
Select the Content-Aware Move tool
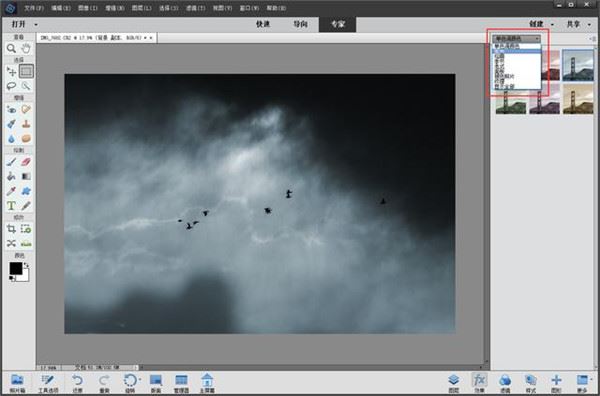[11, 244]
